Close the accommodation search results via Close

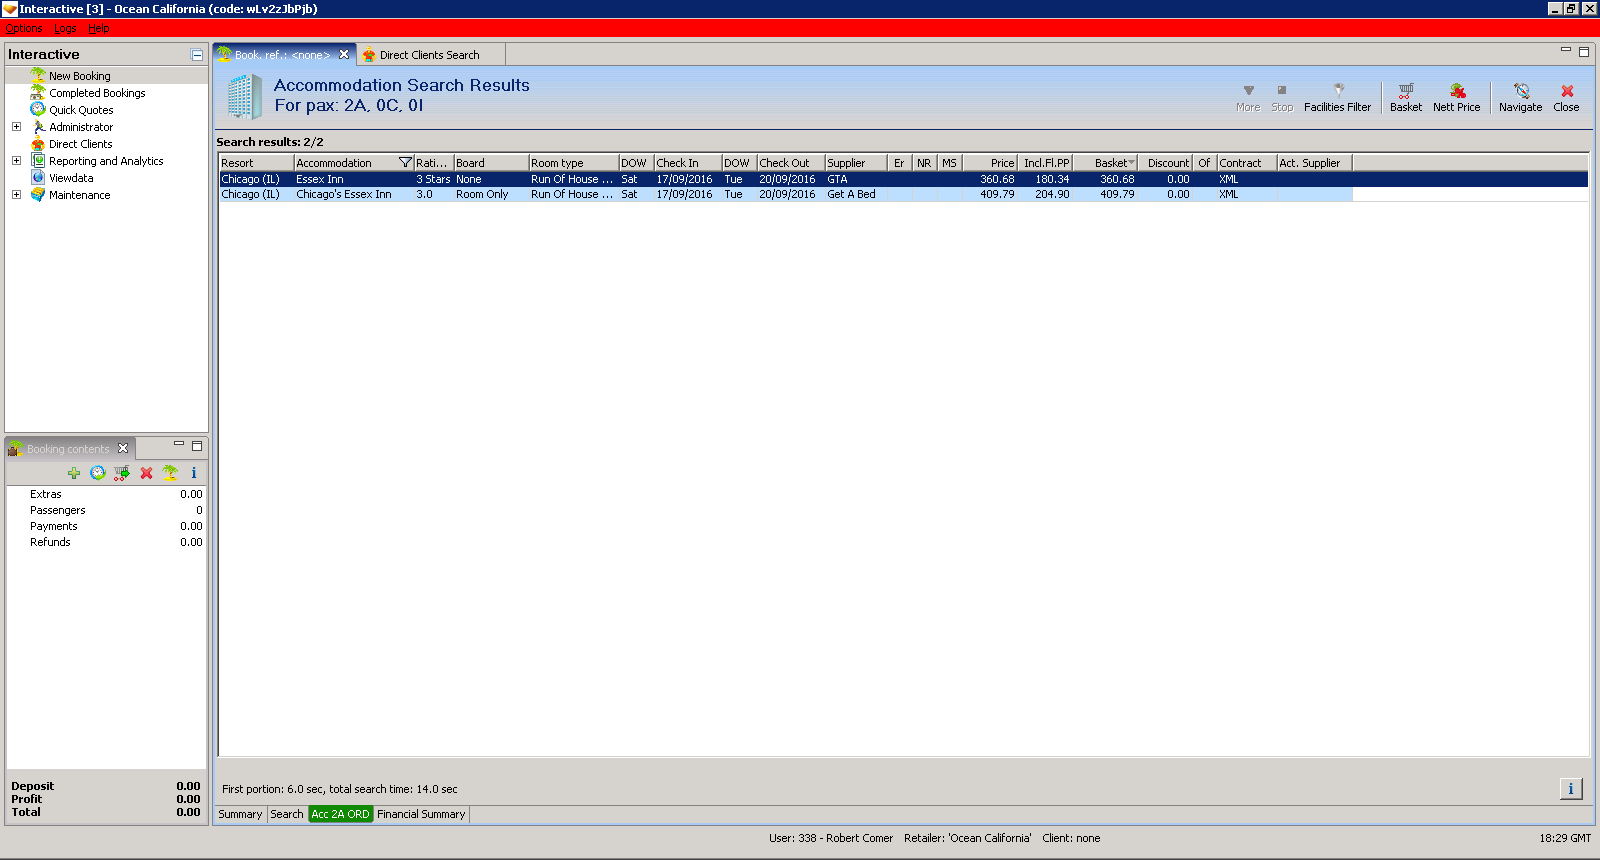coord(1566,97)
